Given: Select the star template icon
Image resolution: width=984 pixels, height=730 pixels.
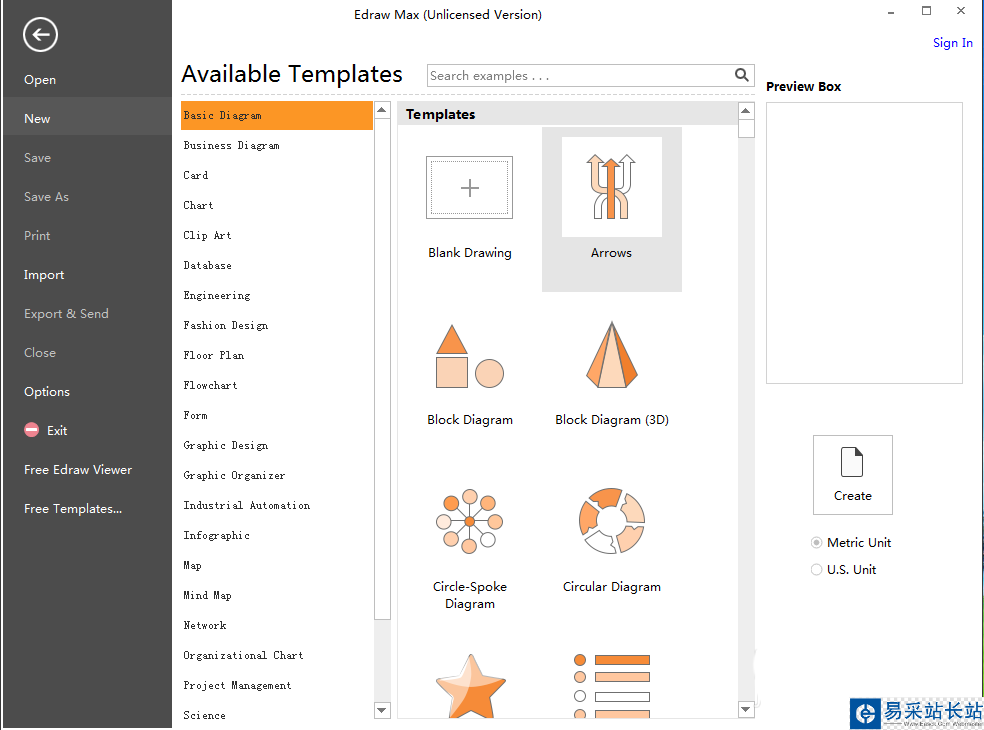Looking at the screenshot, I should tap(471, 685).
